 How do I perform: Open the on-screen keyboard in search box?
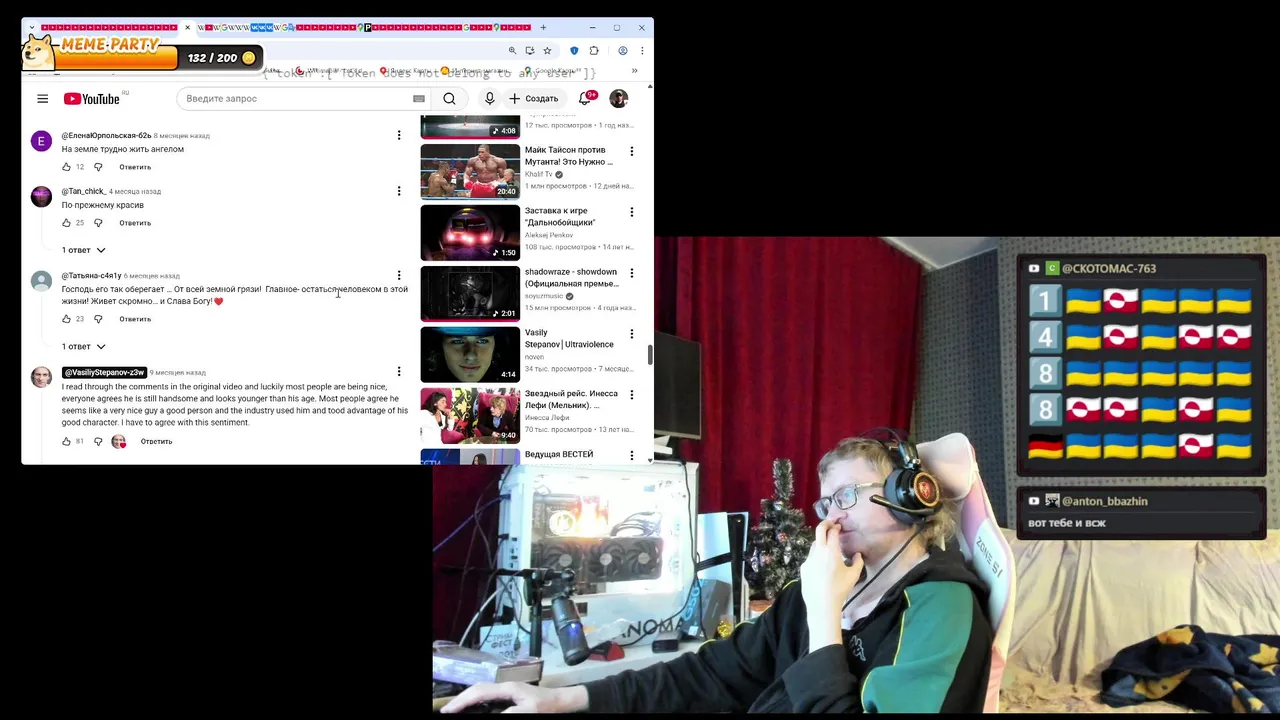tap(419, 98)
